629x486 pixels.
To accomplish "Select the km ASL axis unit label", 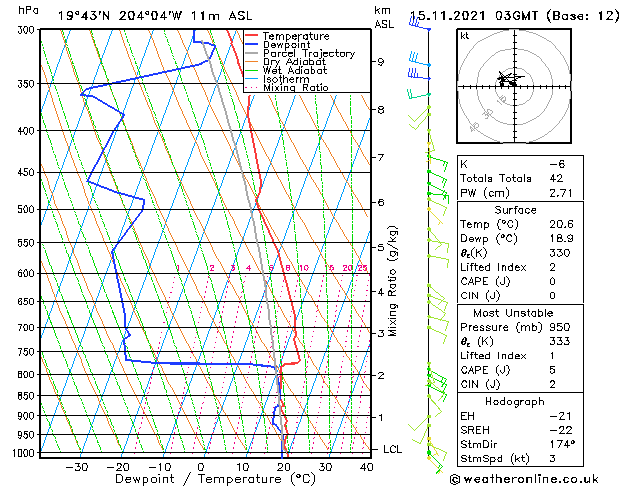I will click(x=384, y=17).
